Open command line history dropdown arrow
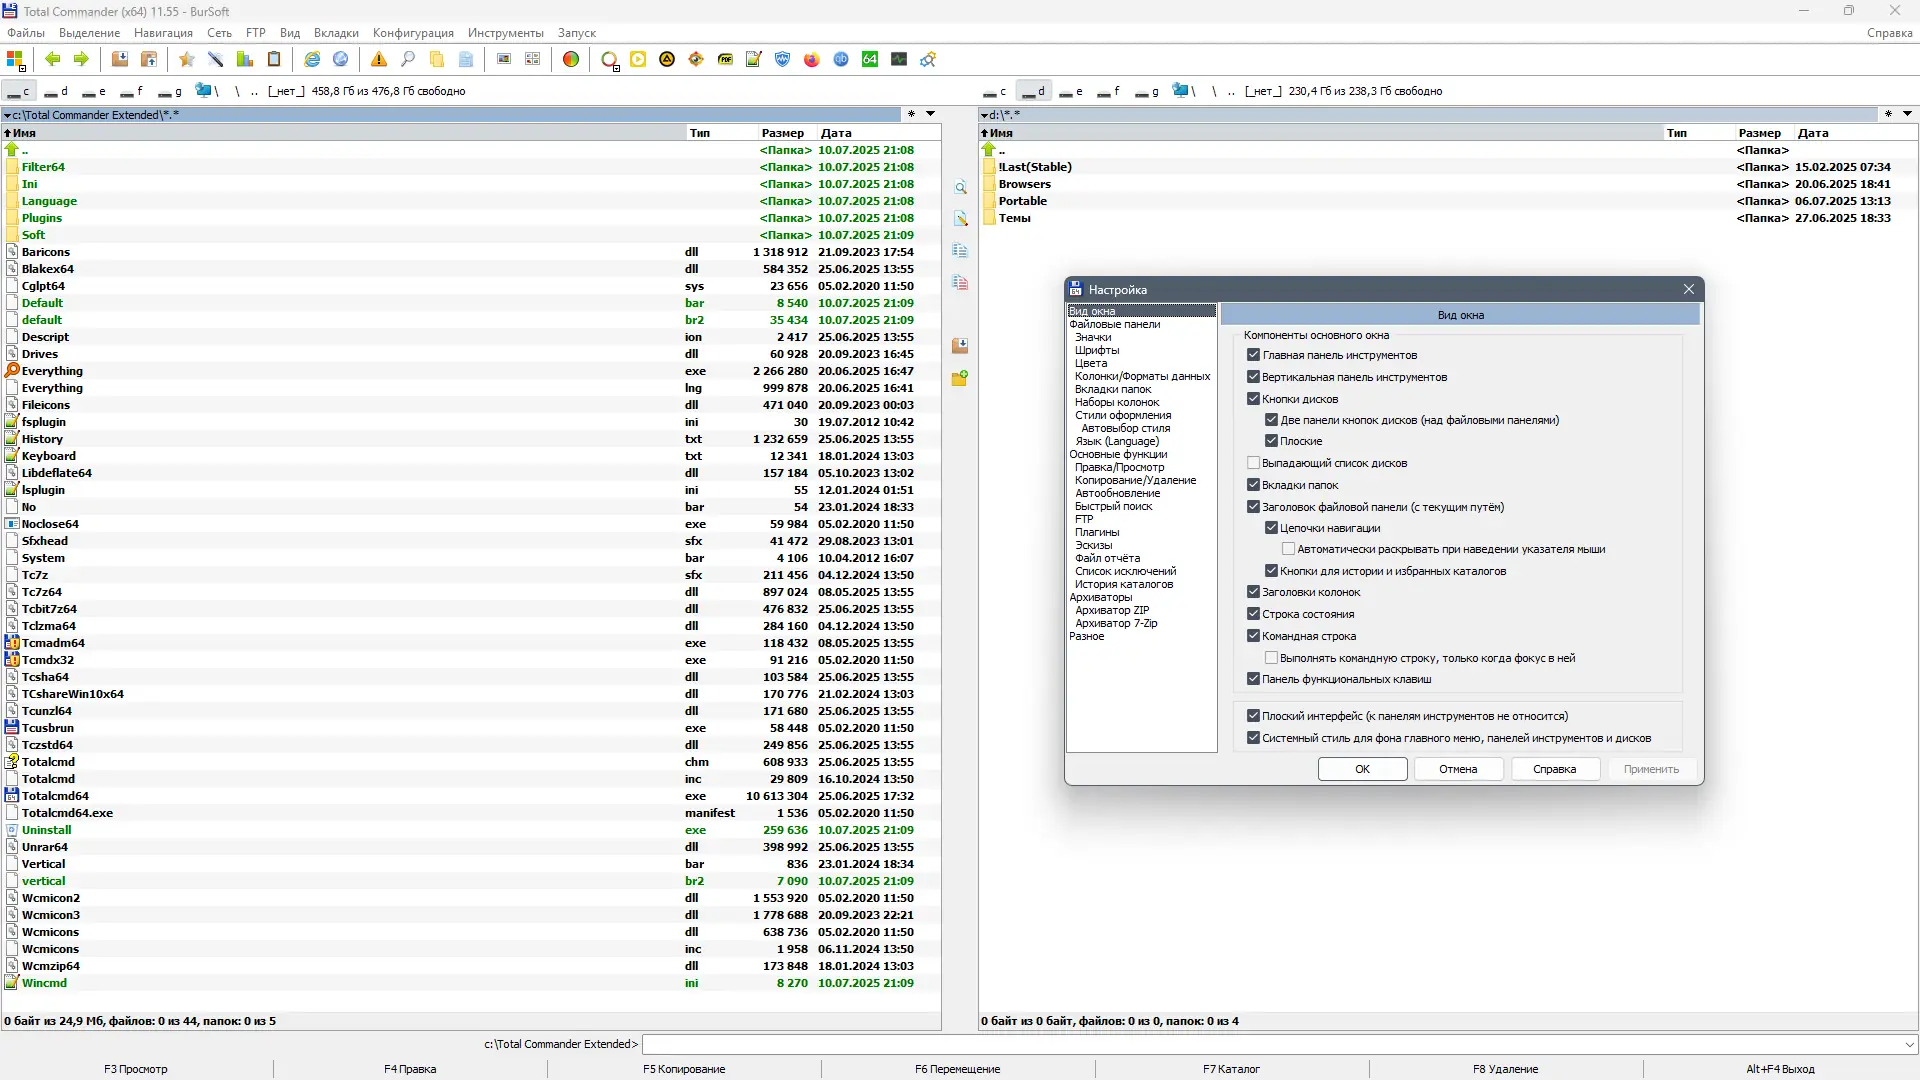This screenshot has width=1920, height=1080. point(1909,1044)
